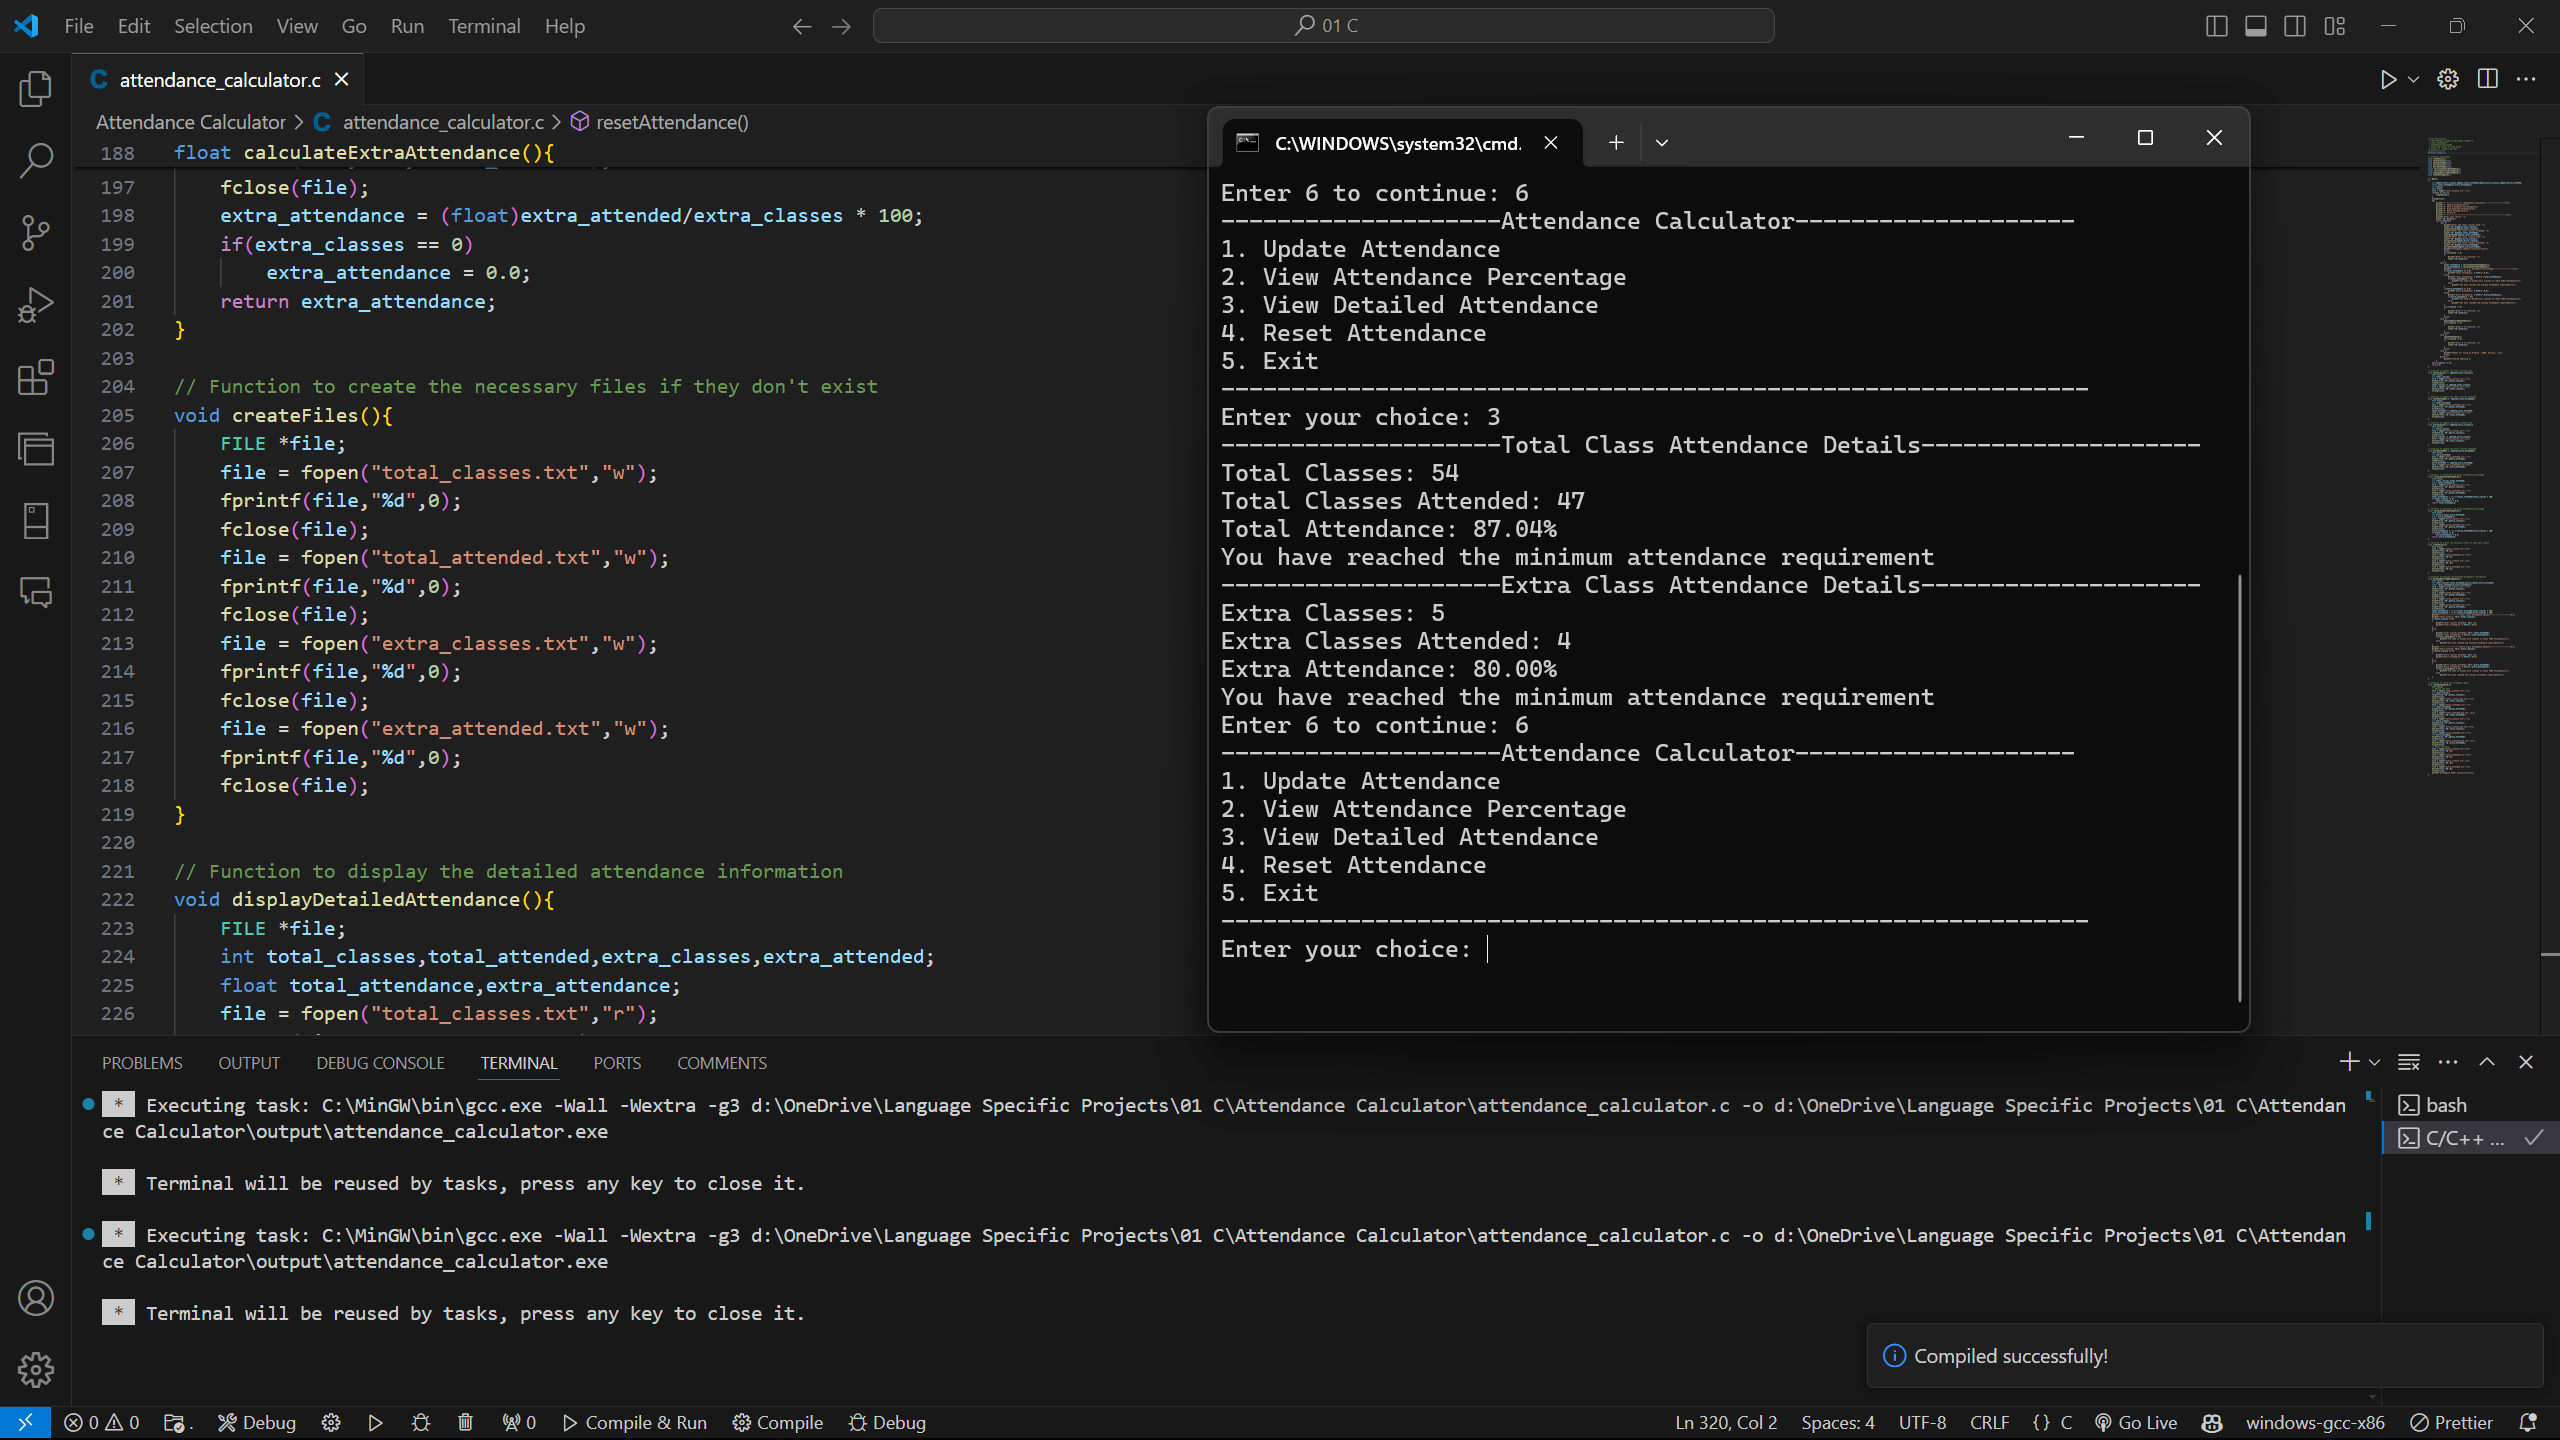Open the Extensions view

click(x=36, y=377)
